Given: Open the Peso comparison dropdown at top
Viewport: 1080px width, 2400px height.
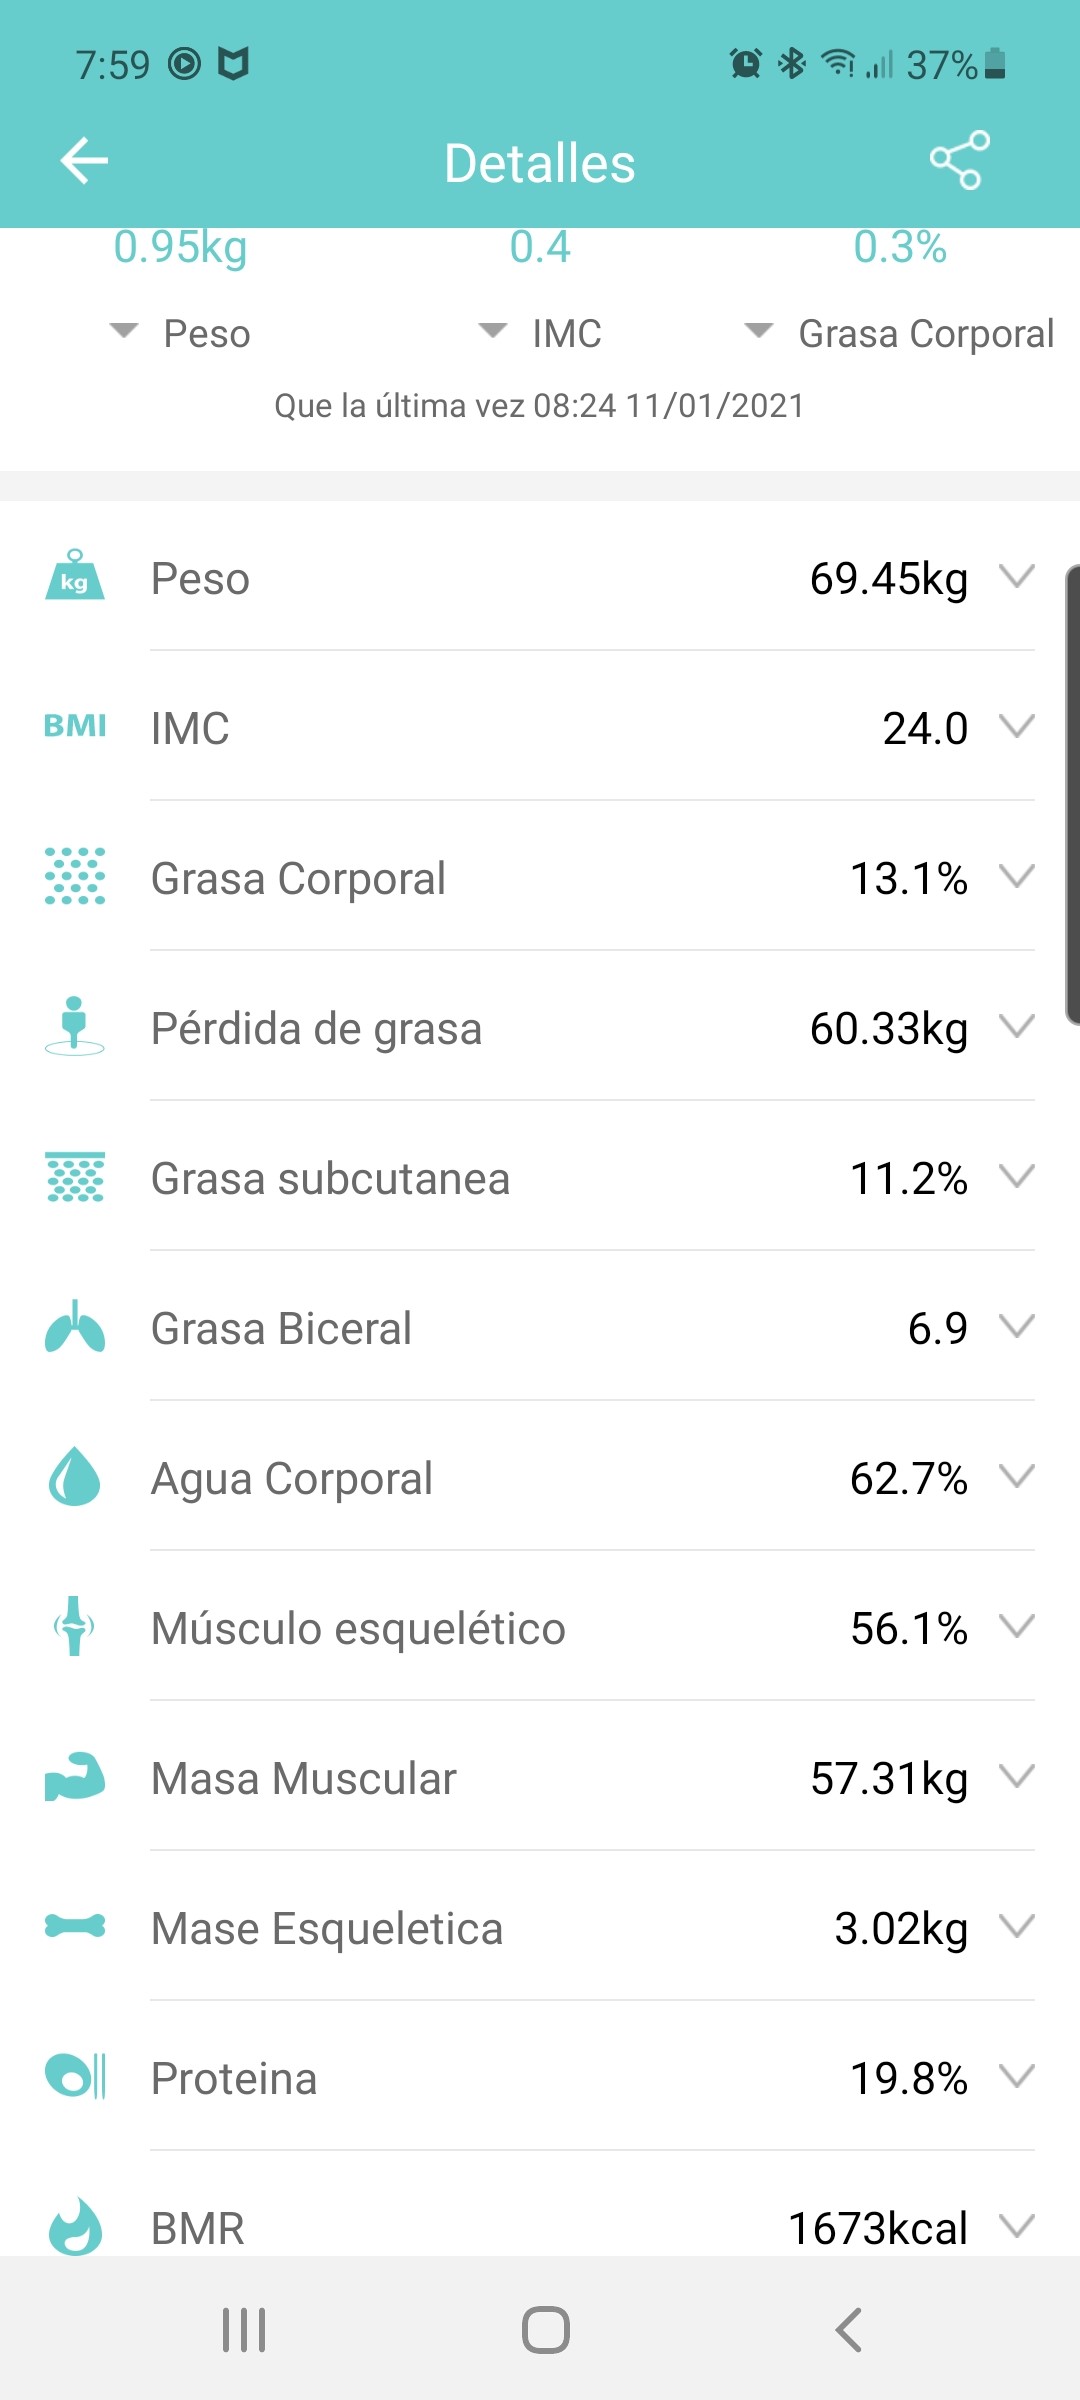Looking at the screenshot, I should (180, 333).
